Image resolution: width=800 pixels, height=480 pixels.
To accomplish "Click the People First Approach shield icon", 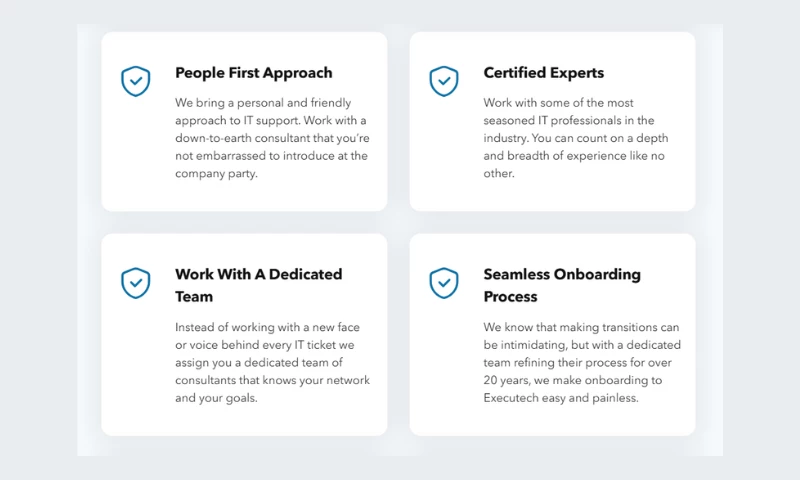I will (136, 81).
